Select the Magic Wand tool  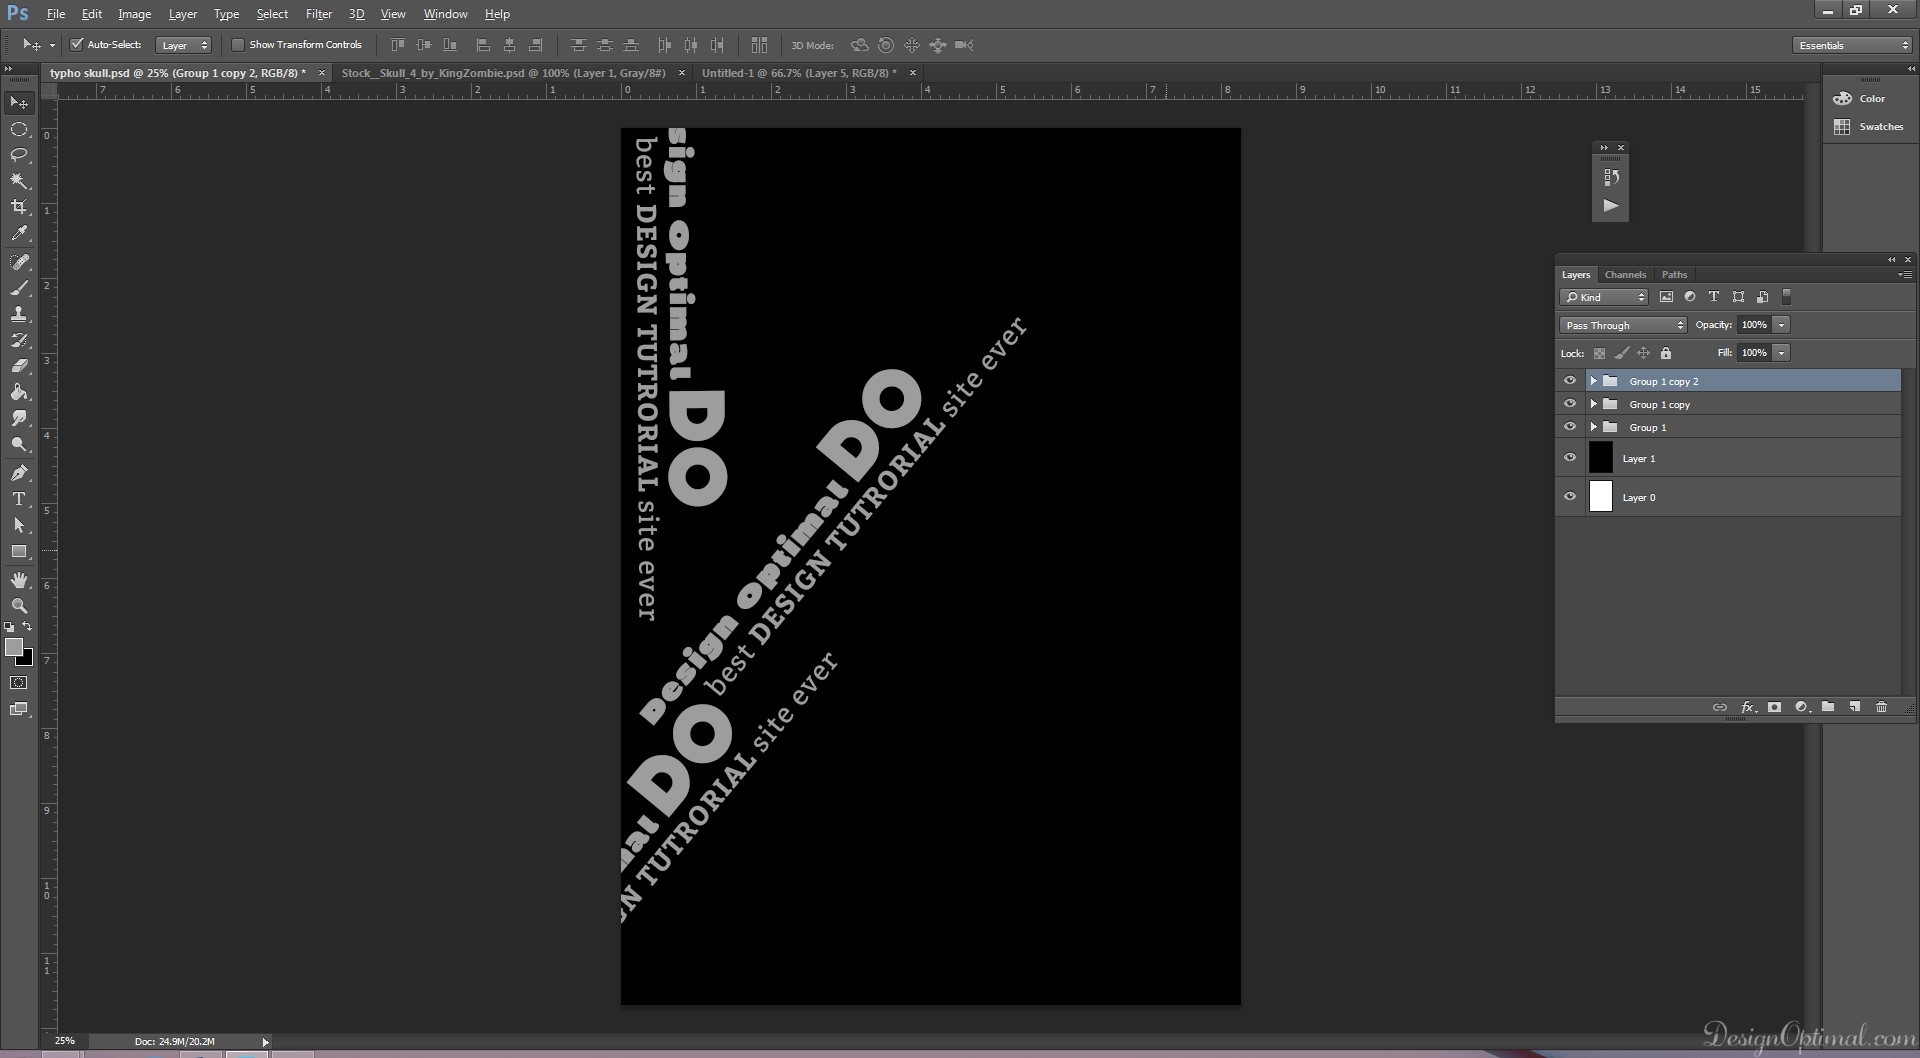19,181
